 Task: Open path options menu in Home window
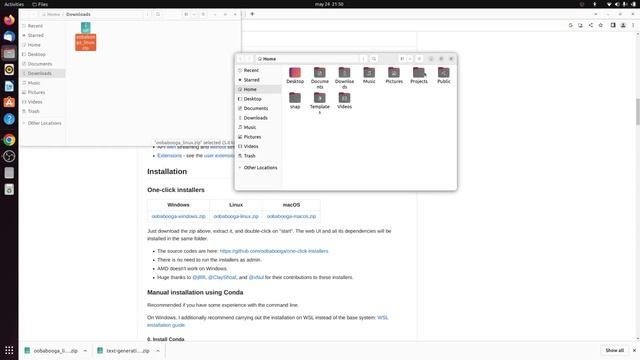[x=363, y=59]
